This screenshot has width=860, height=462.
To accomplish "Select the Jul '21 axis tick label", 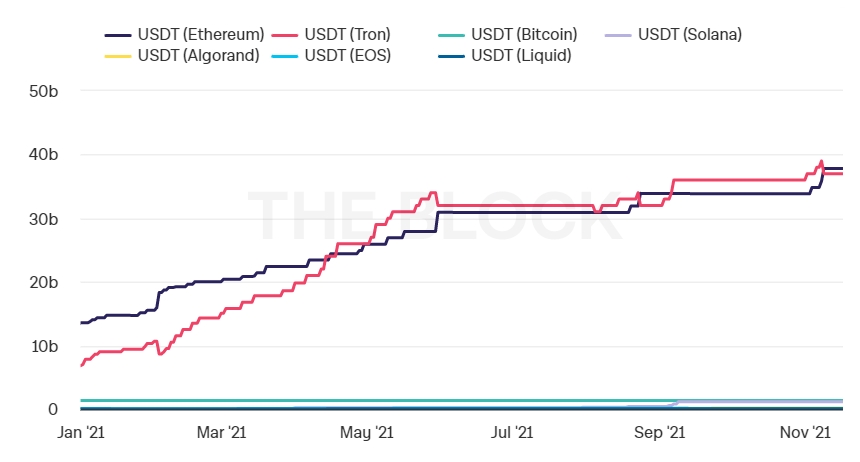I will [513, 433].
